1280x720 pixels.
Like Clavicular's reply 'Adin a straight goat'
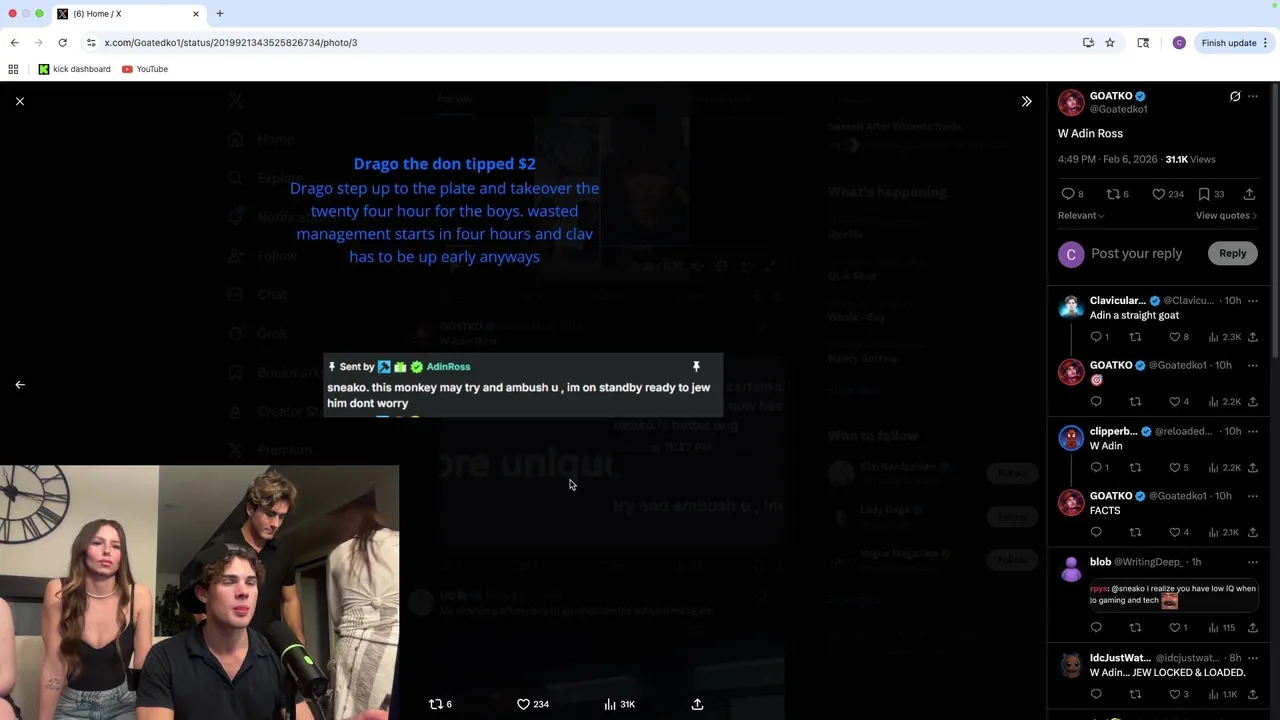[x=1180, y=337]
